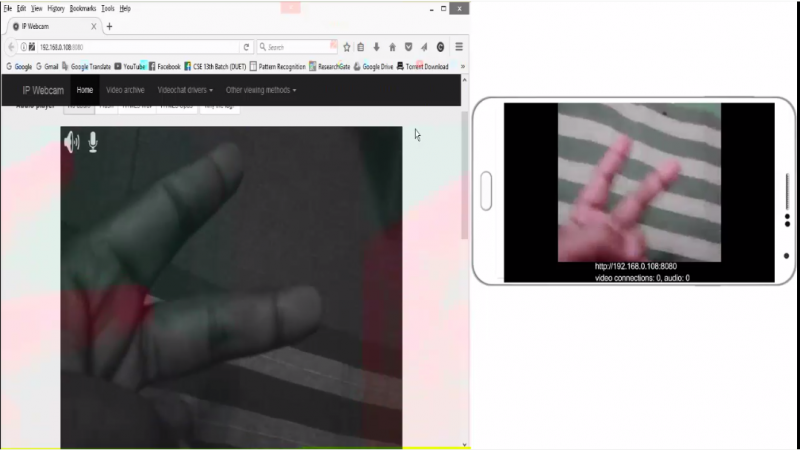
Task: Expand Other viewing methods dropdown
Action: click(x=261, y=90)
